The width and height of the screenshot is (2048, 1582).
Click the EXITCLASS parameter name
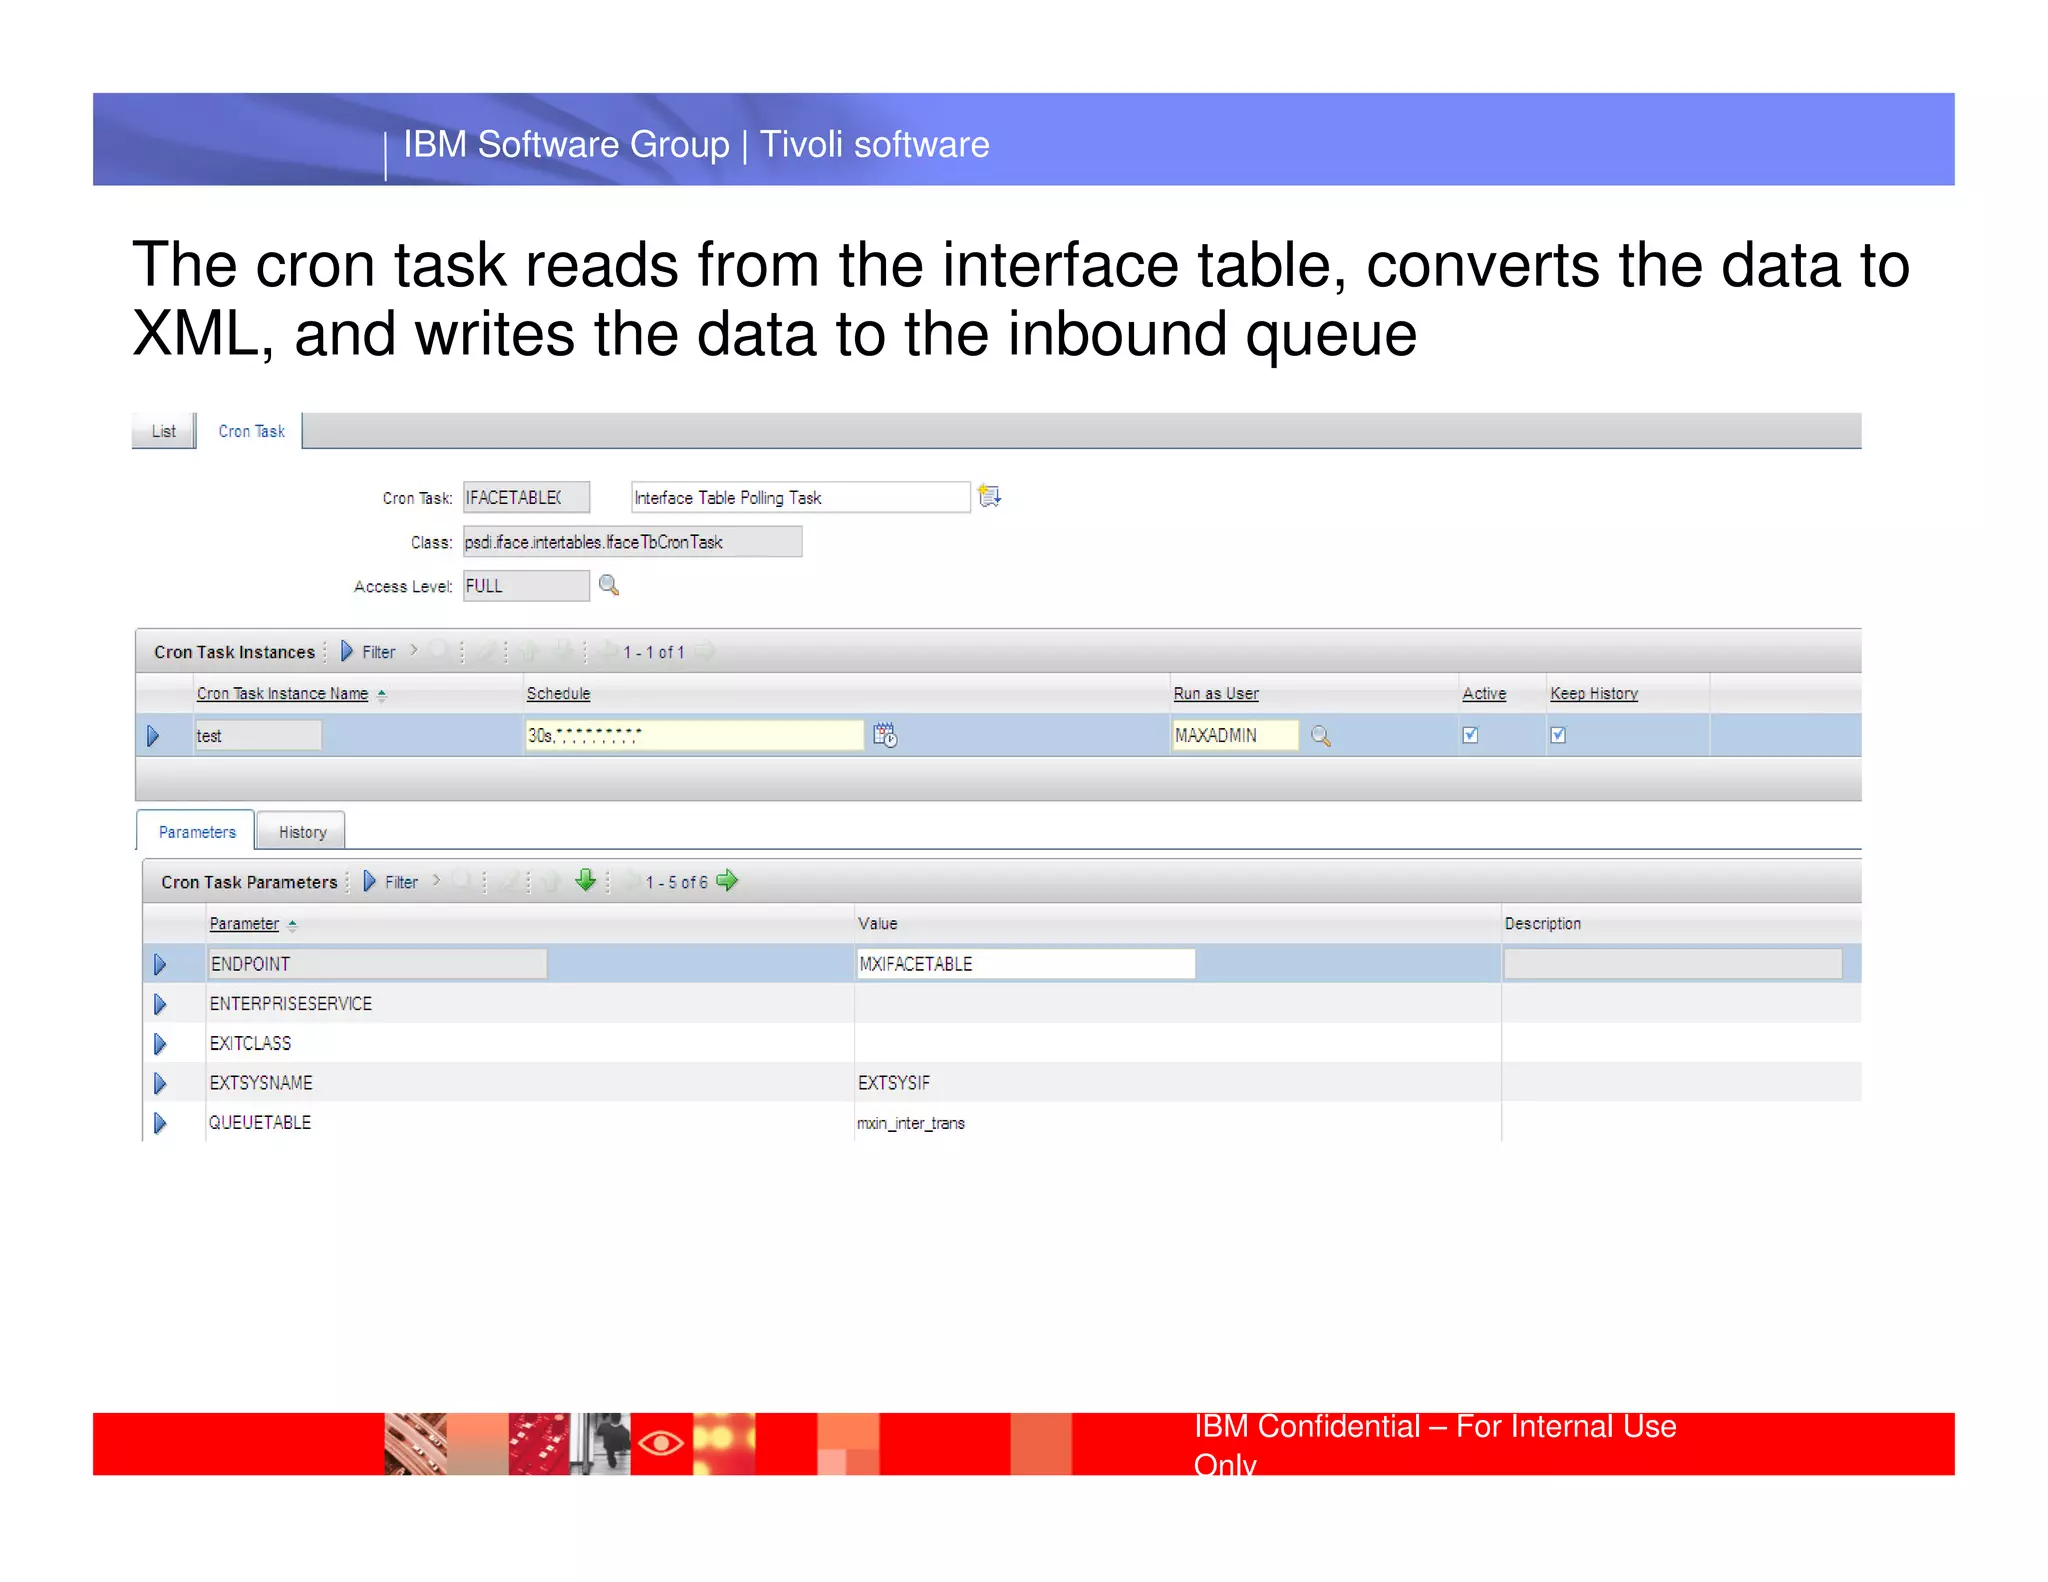click(x=250, y=1043)
